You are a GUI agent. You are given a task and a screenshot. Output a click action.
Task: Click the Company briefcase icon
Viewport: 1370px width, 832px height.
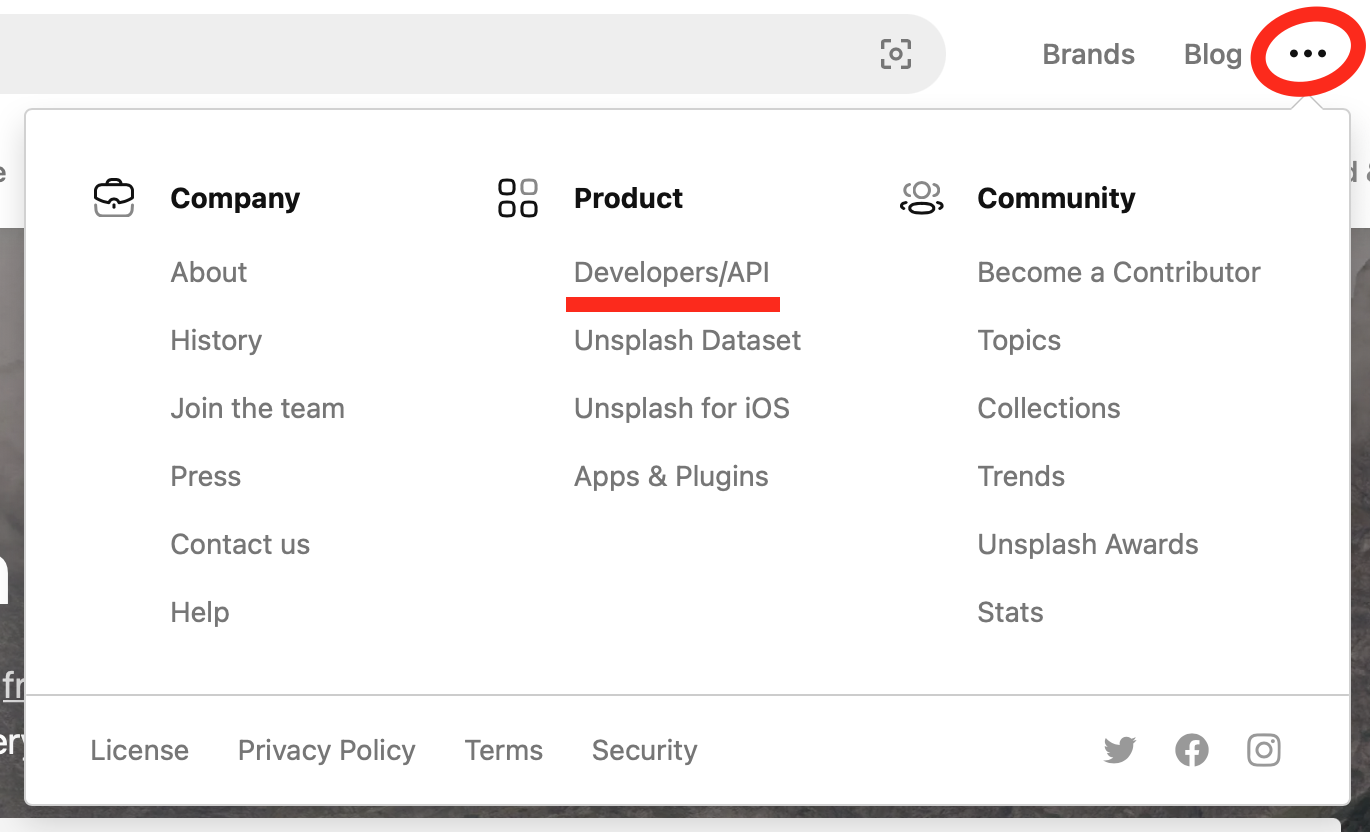pos(114,198)
